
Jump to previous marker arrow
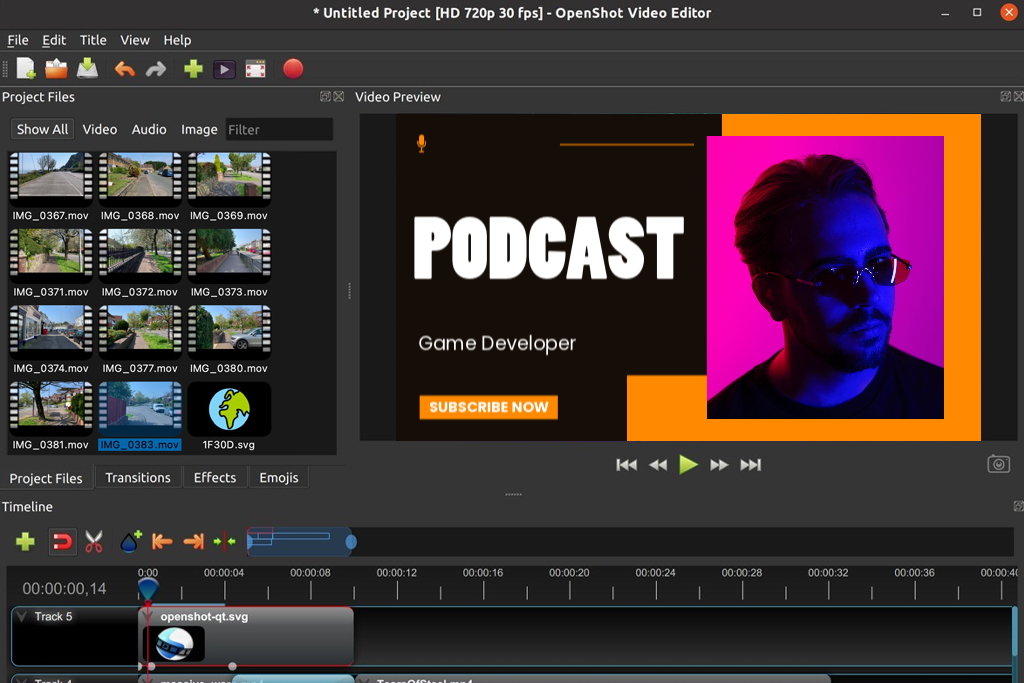coord(162,541)
